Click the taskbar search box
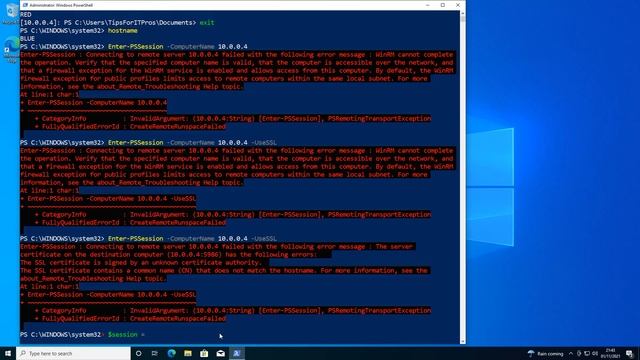Image resolution: width=640 pixels, height=360 pixels. 73,353
